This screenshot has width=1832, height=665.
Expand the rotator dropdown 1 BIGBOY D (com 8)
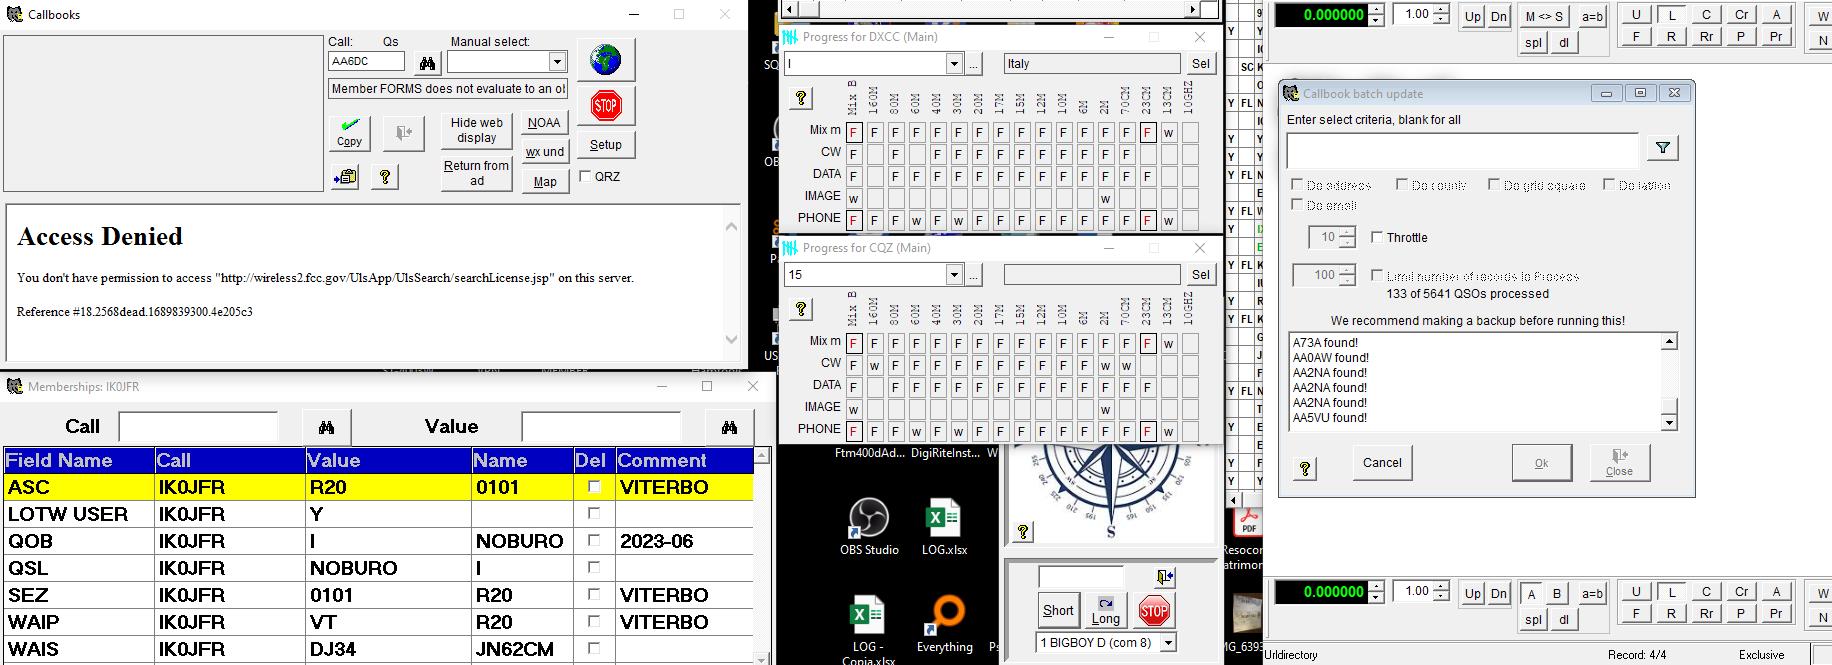tap(1167, 642)
